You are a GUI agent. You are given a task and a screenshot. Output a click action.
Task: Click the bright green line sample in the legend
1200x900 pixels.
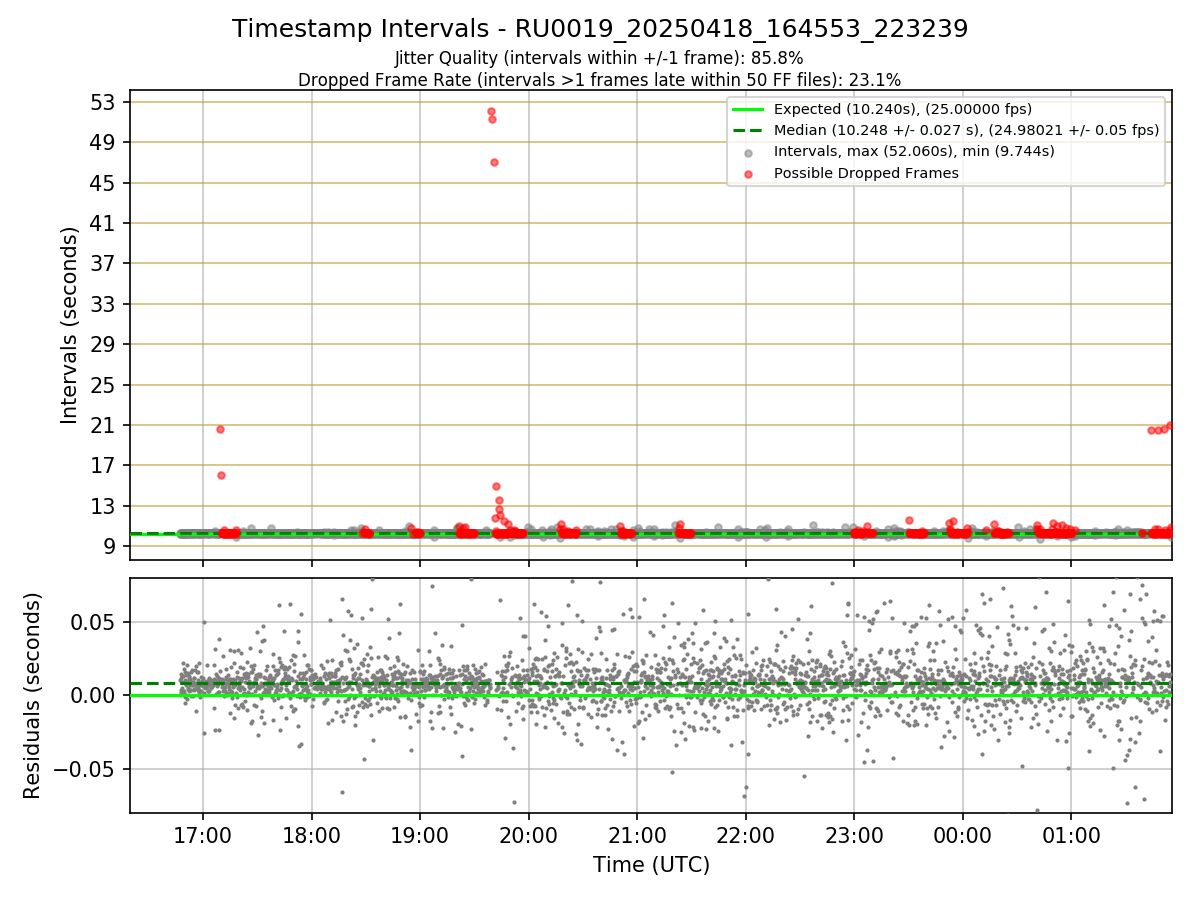point(748,110)
